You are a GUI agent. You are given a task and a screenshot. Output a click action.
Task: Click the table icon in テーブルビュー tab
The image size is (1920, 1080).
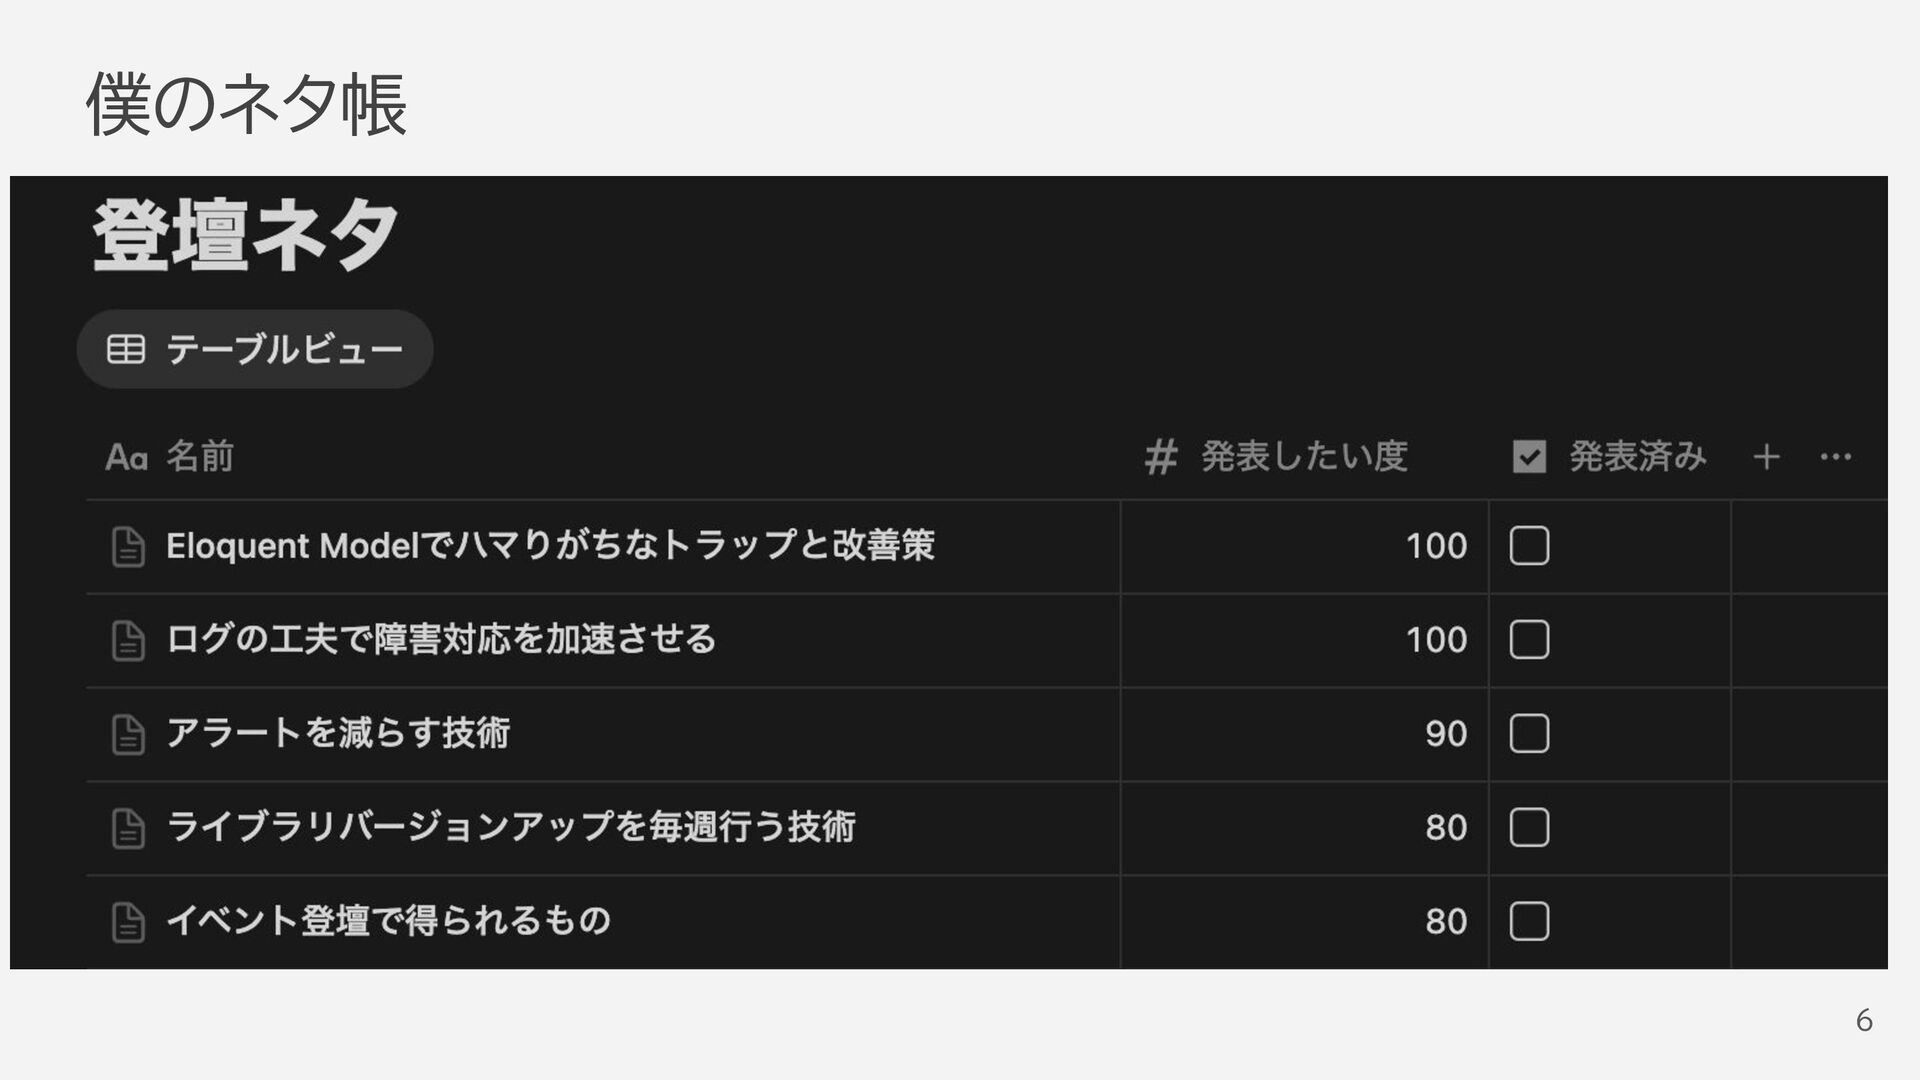point(126,349)
